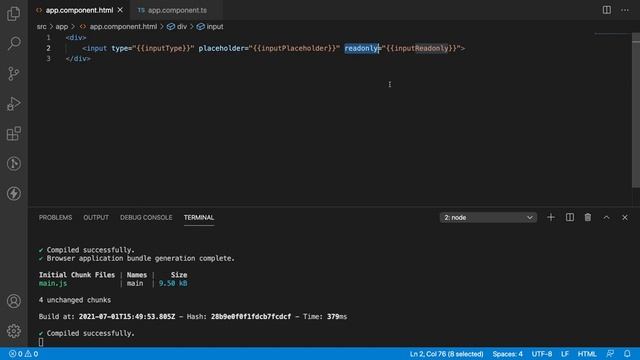Click the 'input' breadcrumb element

(215, 27)
